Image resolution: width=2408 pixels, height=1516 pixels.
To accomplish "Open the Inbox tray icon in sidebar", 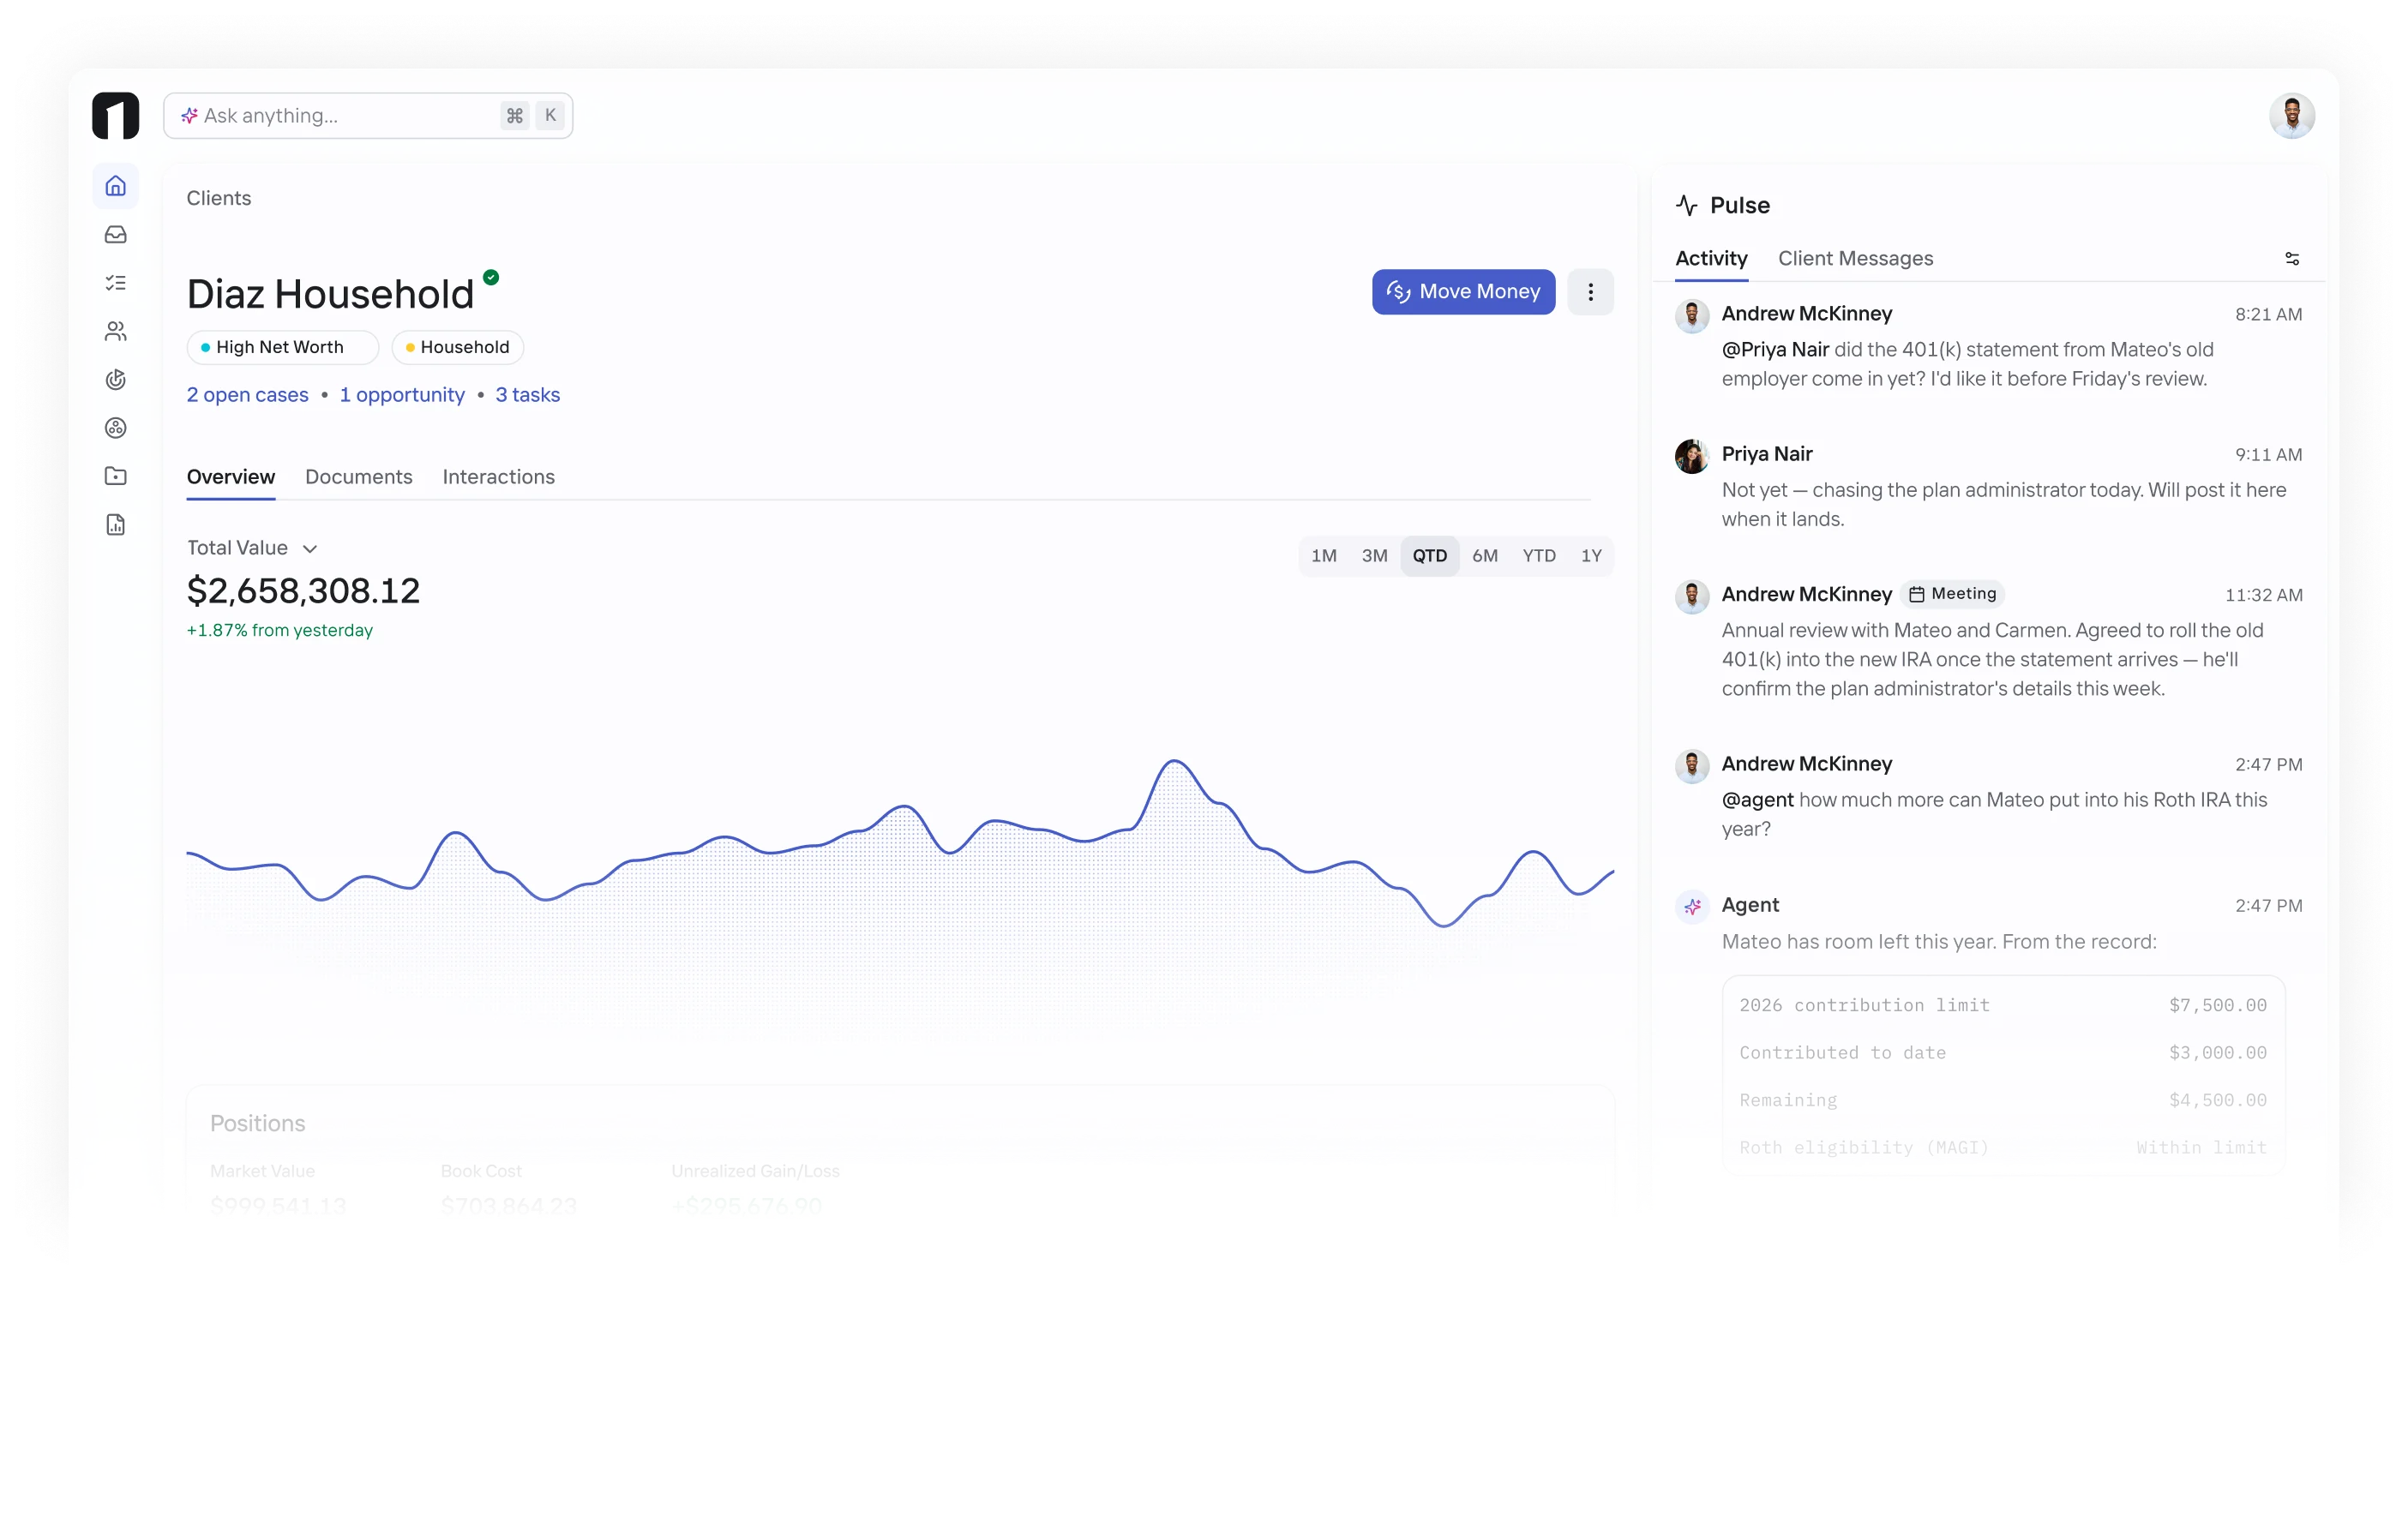I will 116,235.
